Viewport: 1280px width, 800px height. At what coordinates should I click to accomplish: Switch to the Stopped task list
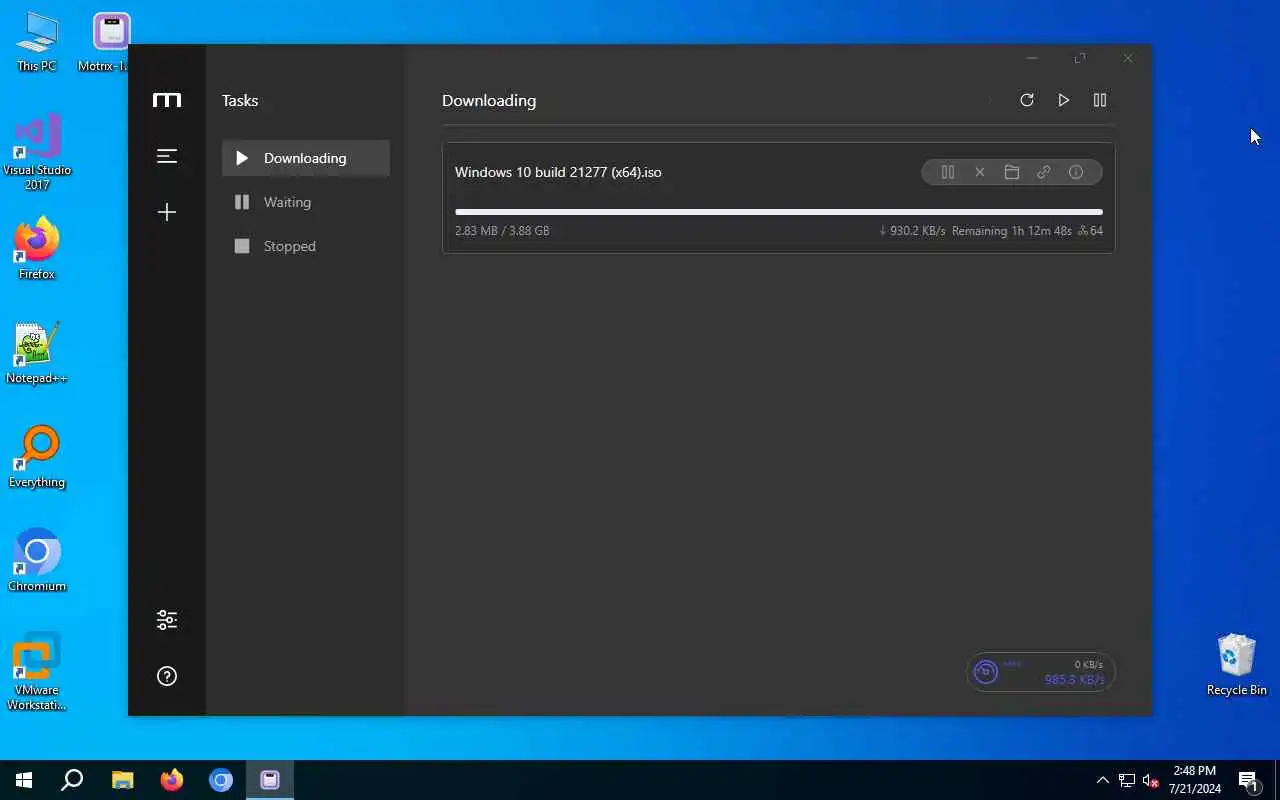(x=306, y=246)
